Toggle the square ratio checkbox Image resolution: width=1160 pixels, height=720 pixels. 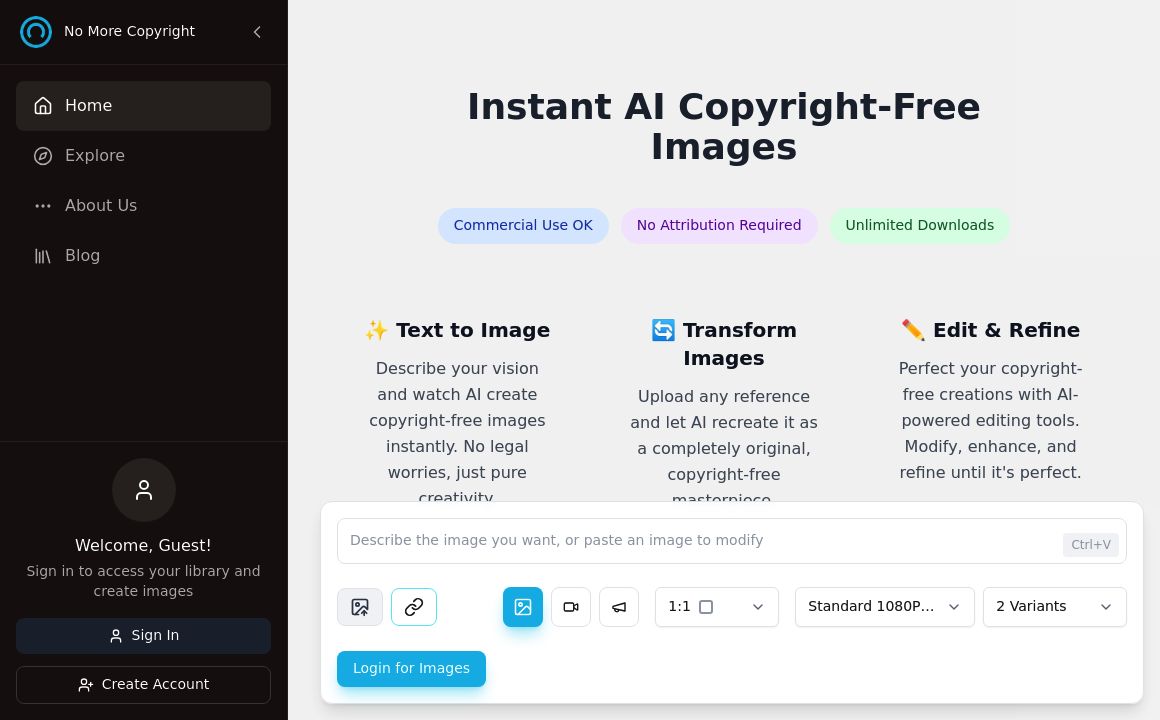click(706, 606)
